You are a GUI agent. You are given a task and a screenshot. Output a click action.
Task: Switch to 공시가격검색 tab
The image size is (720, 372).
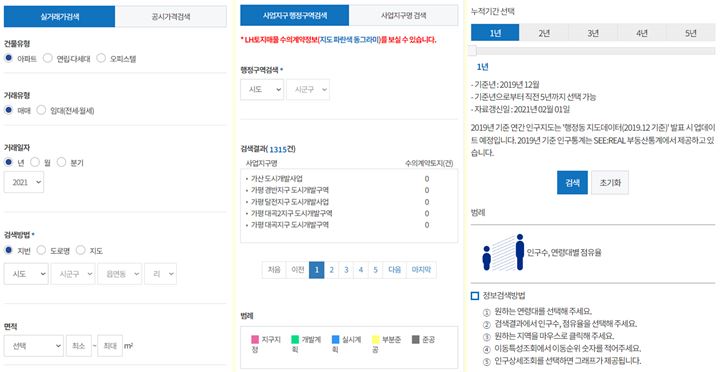coord(171,17)
